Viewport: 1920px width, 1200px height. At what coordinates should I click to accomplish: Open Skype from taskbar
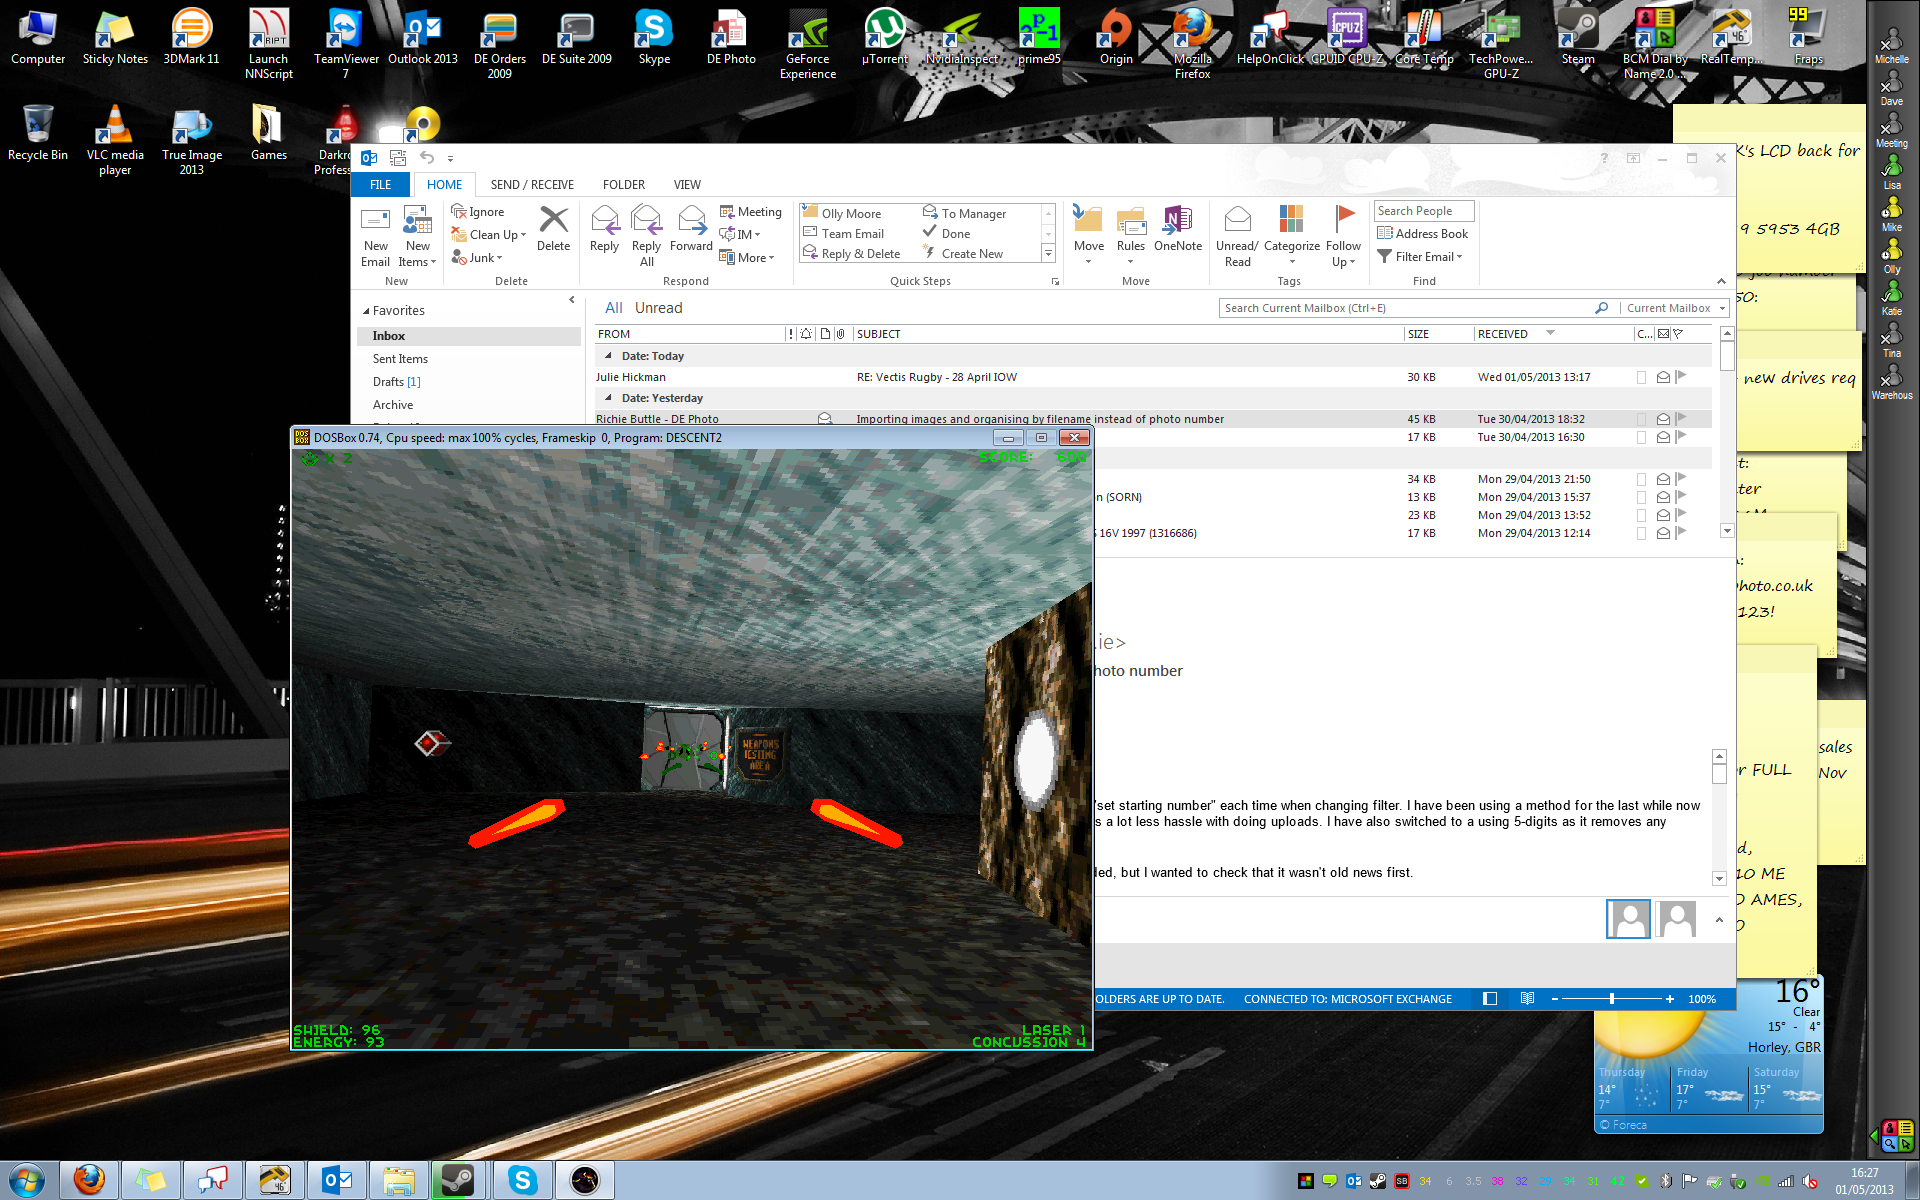[x=522, y=1180]
